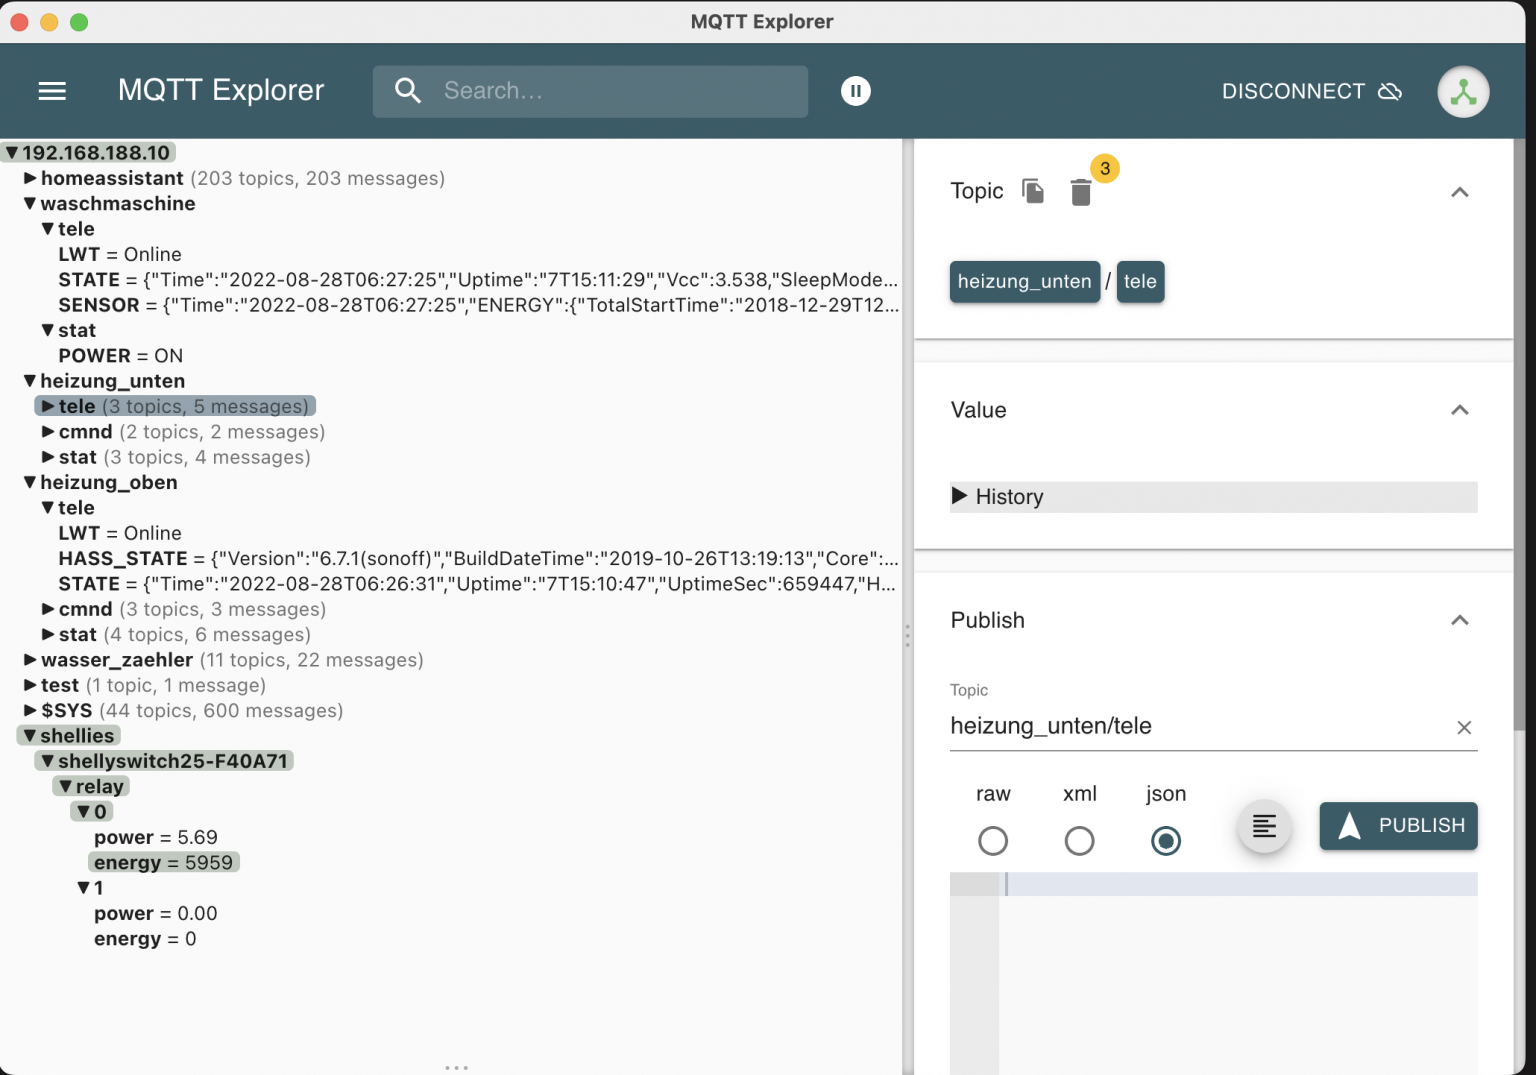
Task: Click the DISCONNECT button
Action: click(1293, 91)
